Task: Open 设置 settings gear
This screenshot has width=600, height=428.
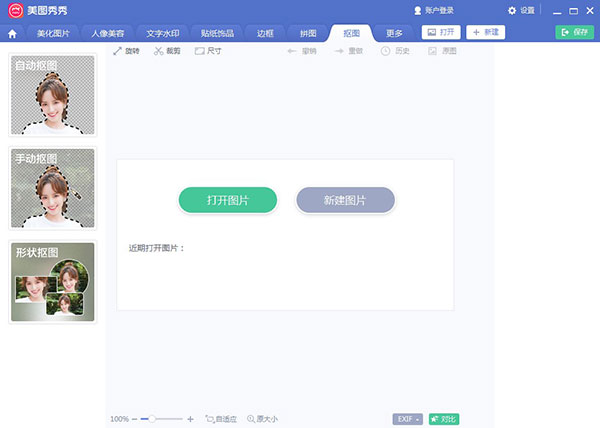Action: click(x=521, y=11)
